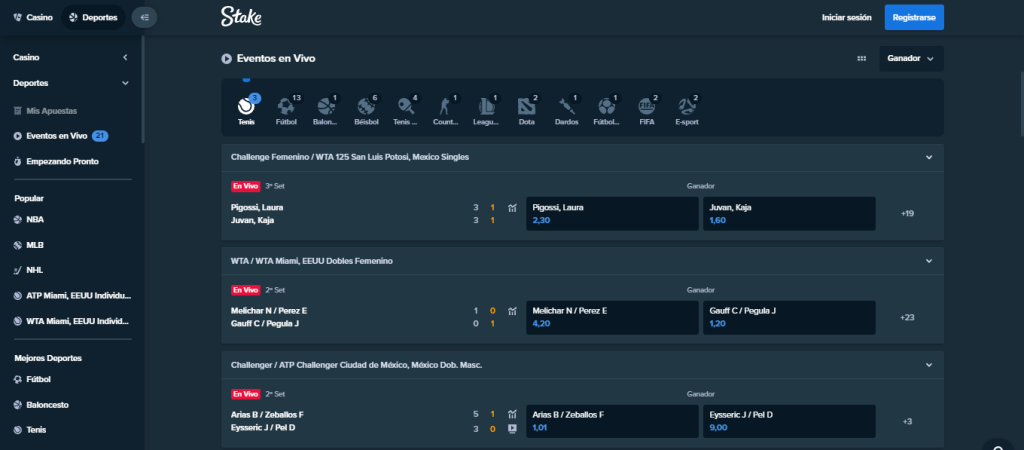
Task: Collapse WTA Miami Dobles Femenino section
Action: tap(929, 261)
